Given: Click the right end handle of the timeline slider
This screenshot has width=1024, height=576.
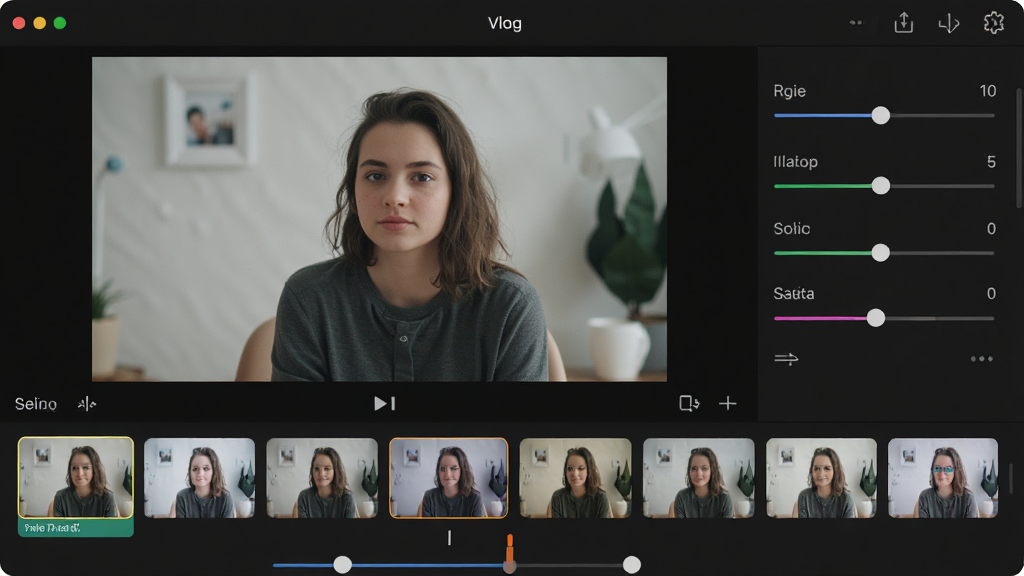Looking at the screenshot, I should pyautogui.click(x=632, y=565).
